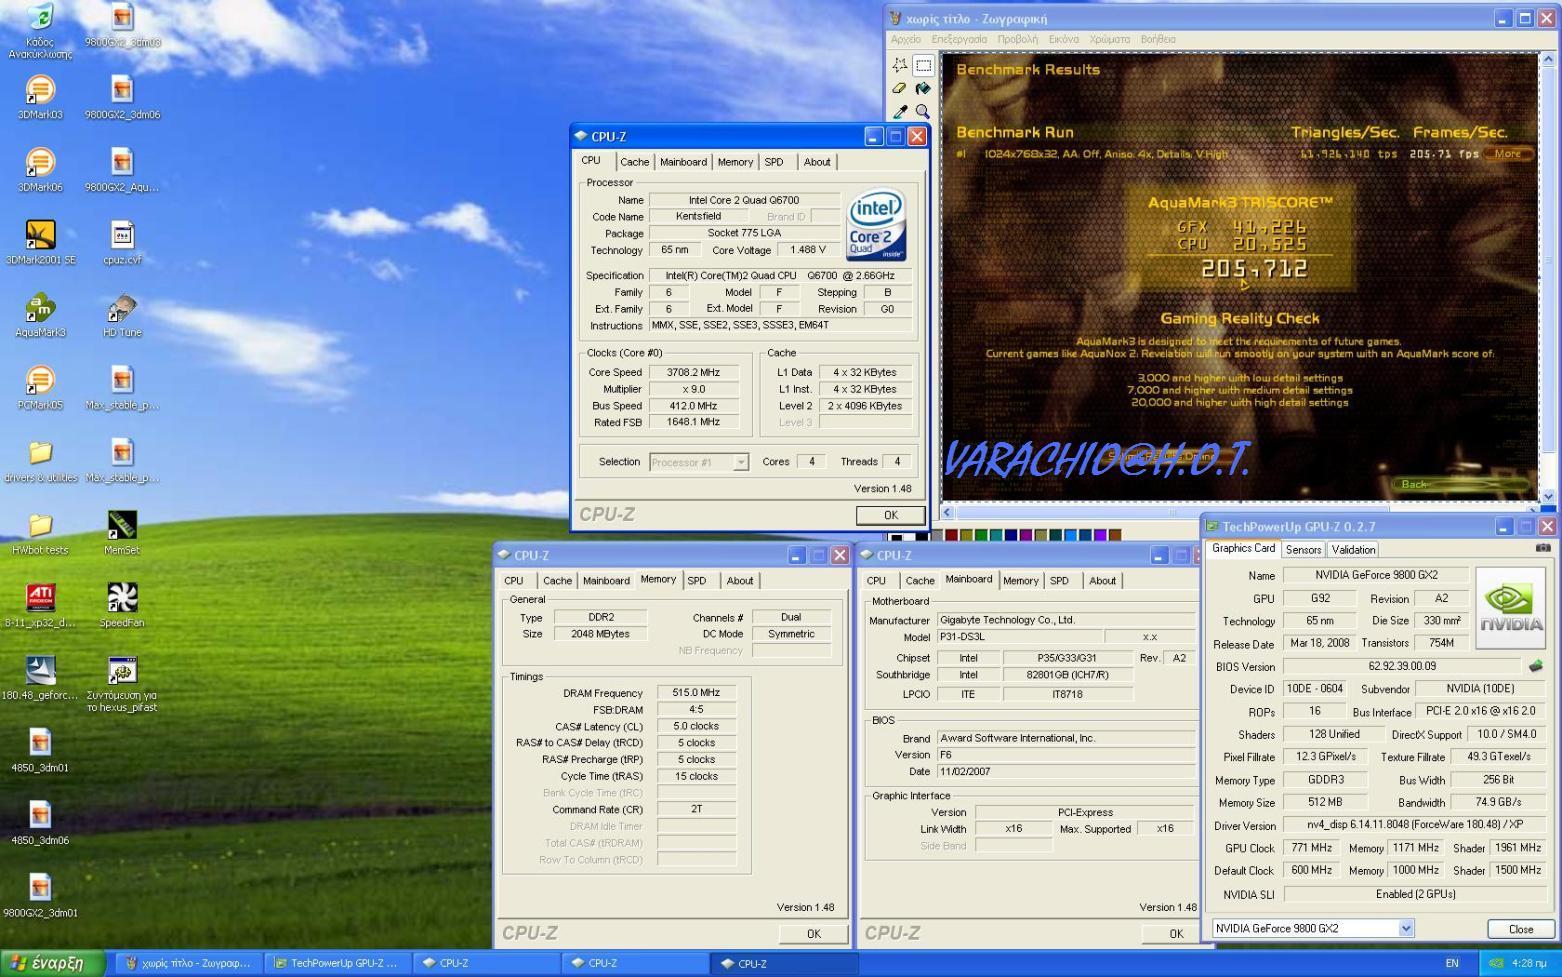Image resolution: width=1562 pixels, height=977 pixels.
Task: Select the HD Tune desktop icon
Action: coord(122,316)
